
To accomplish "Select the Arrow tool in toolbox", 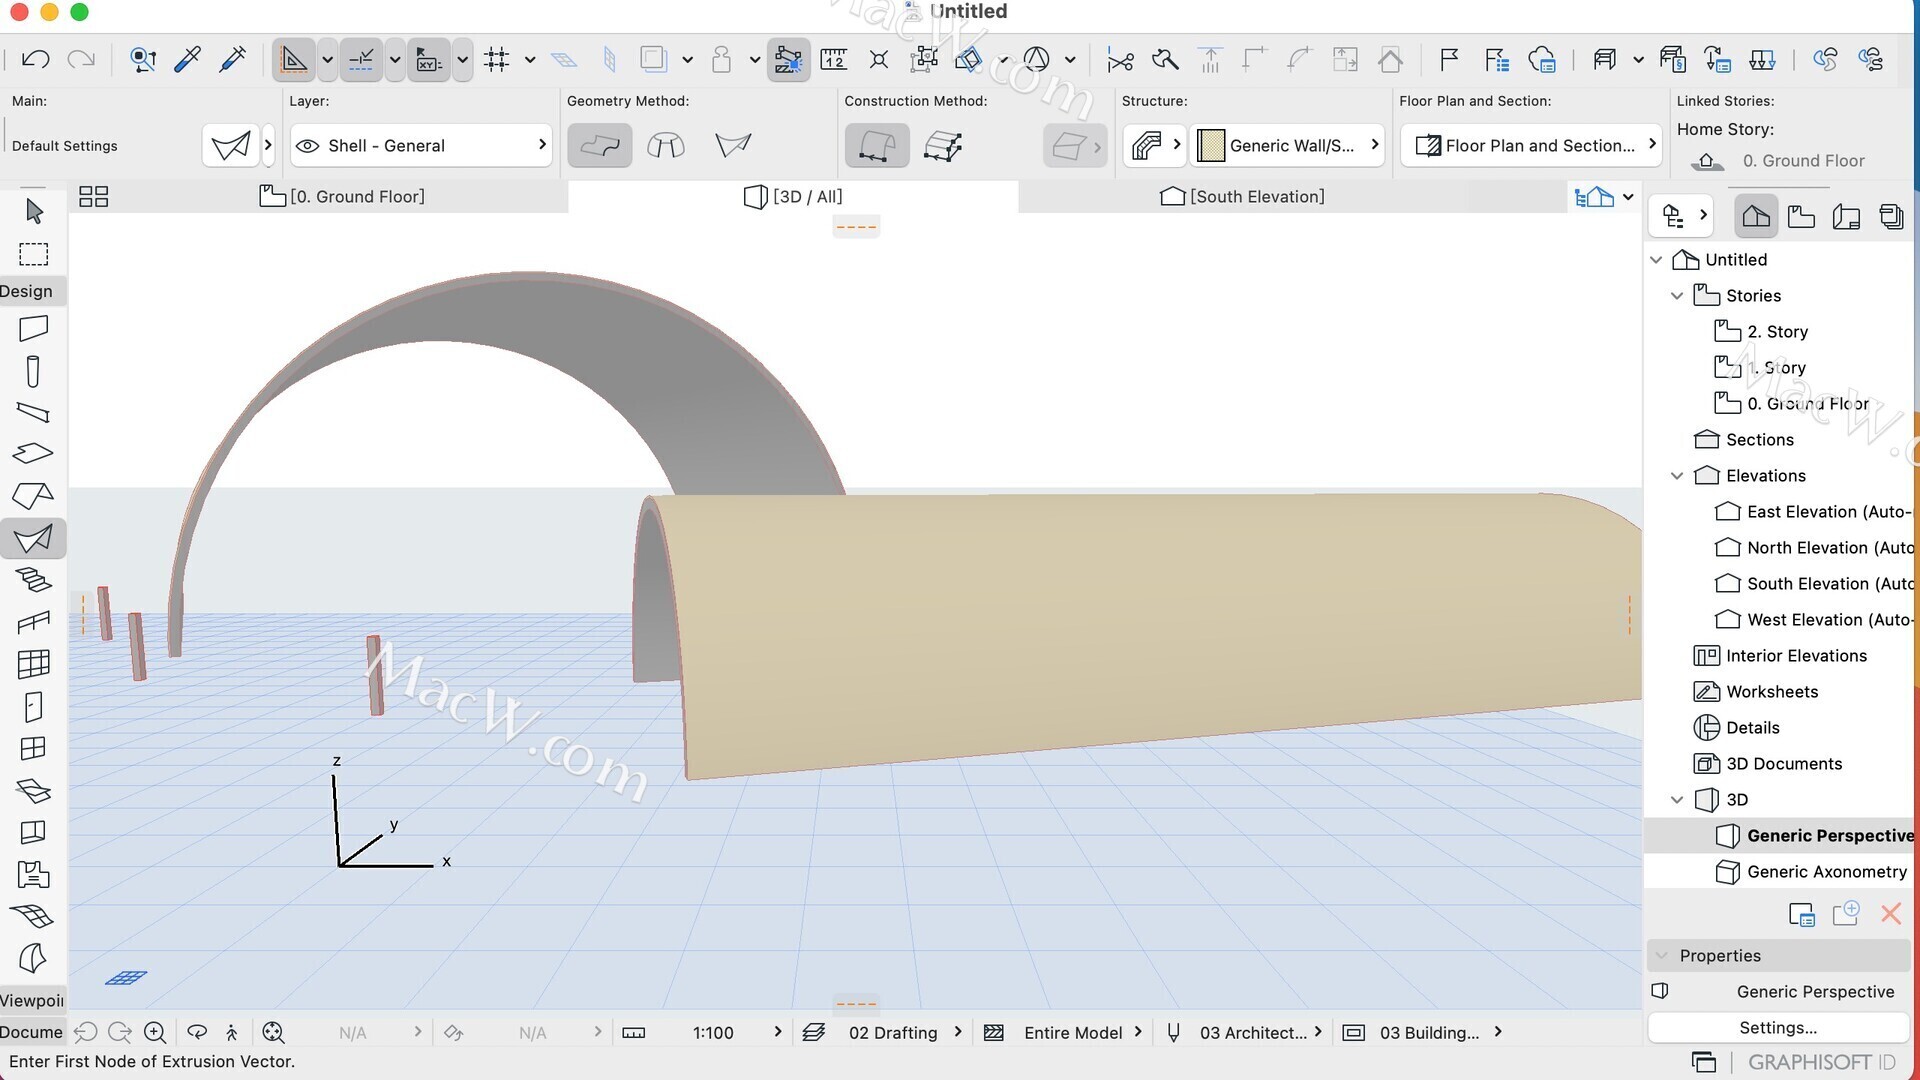I will pos(34,211).
